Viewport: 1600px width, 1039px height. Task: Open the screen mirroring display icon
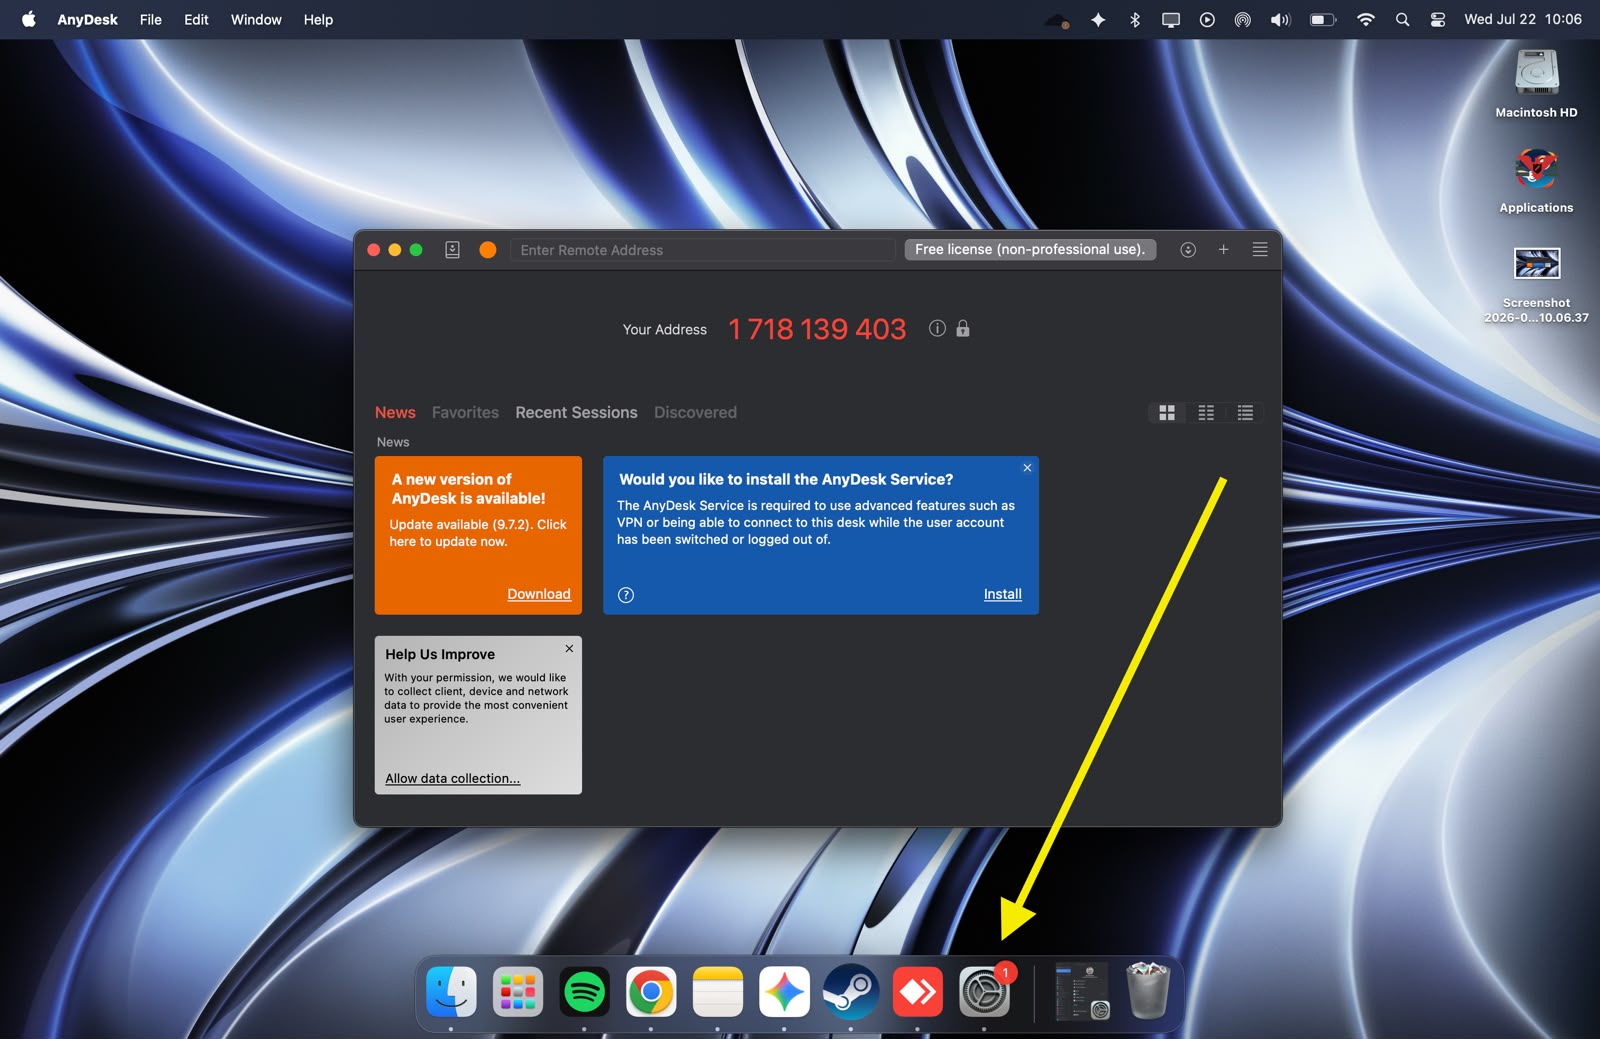[1171, 20]
